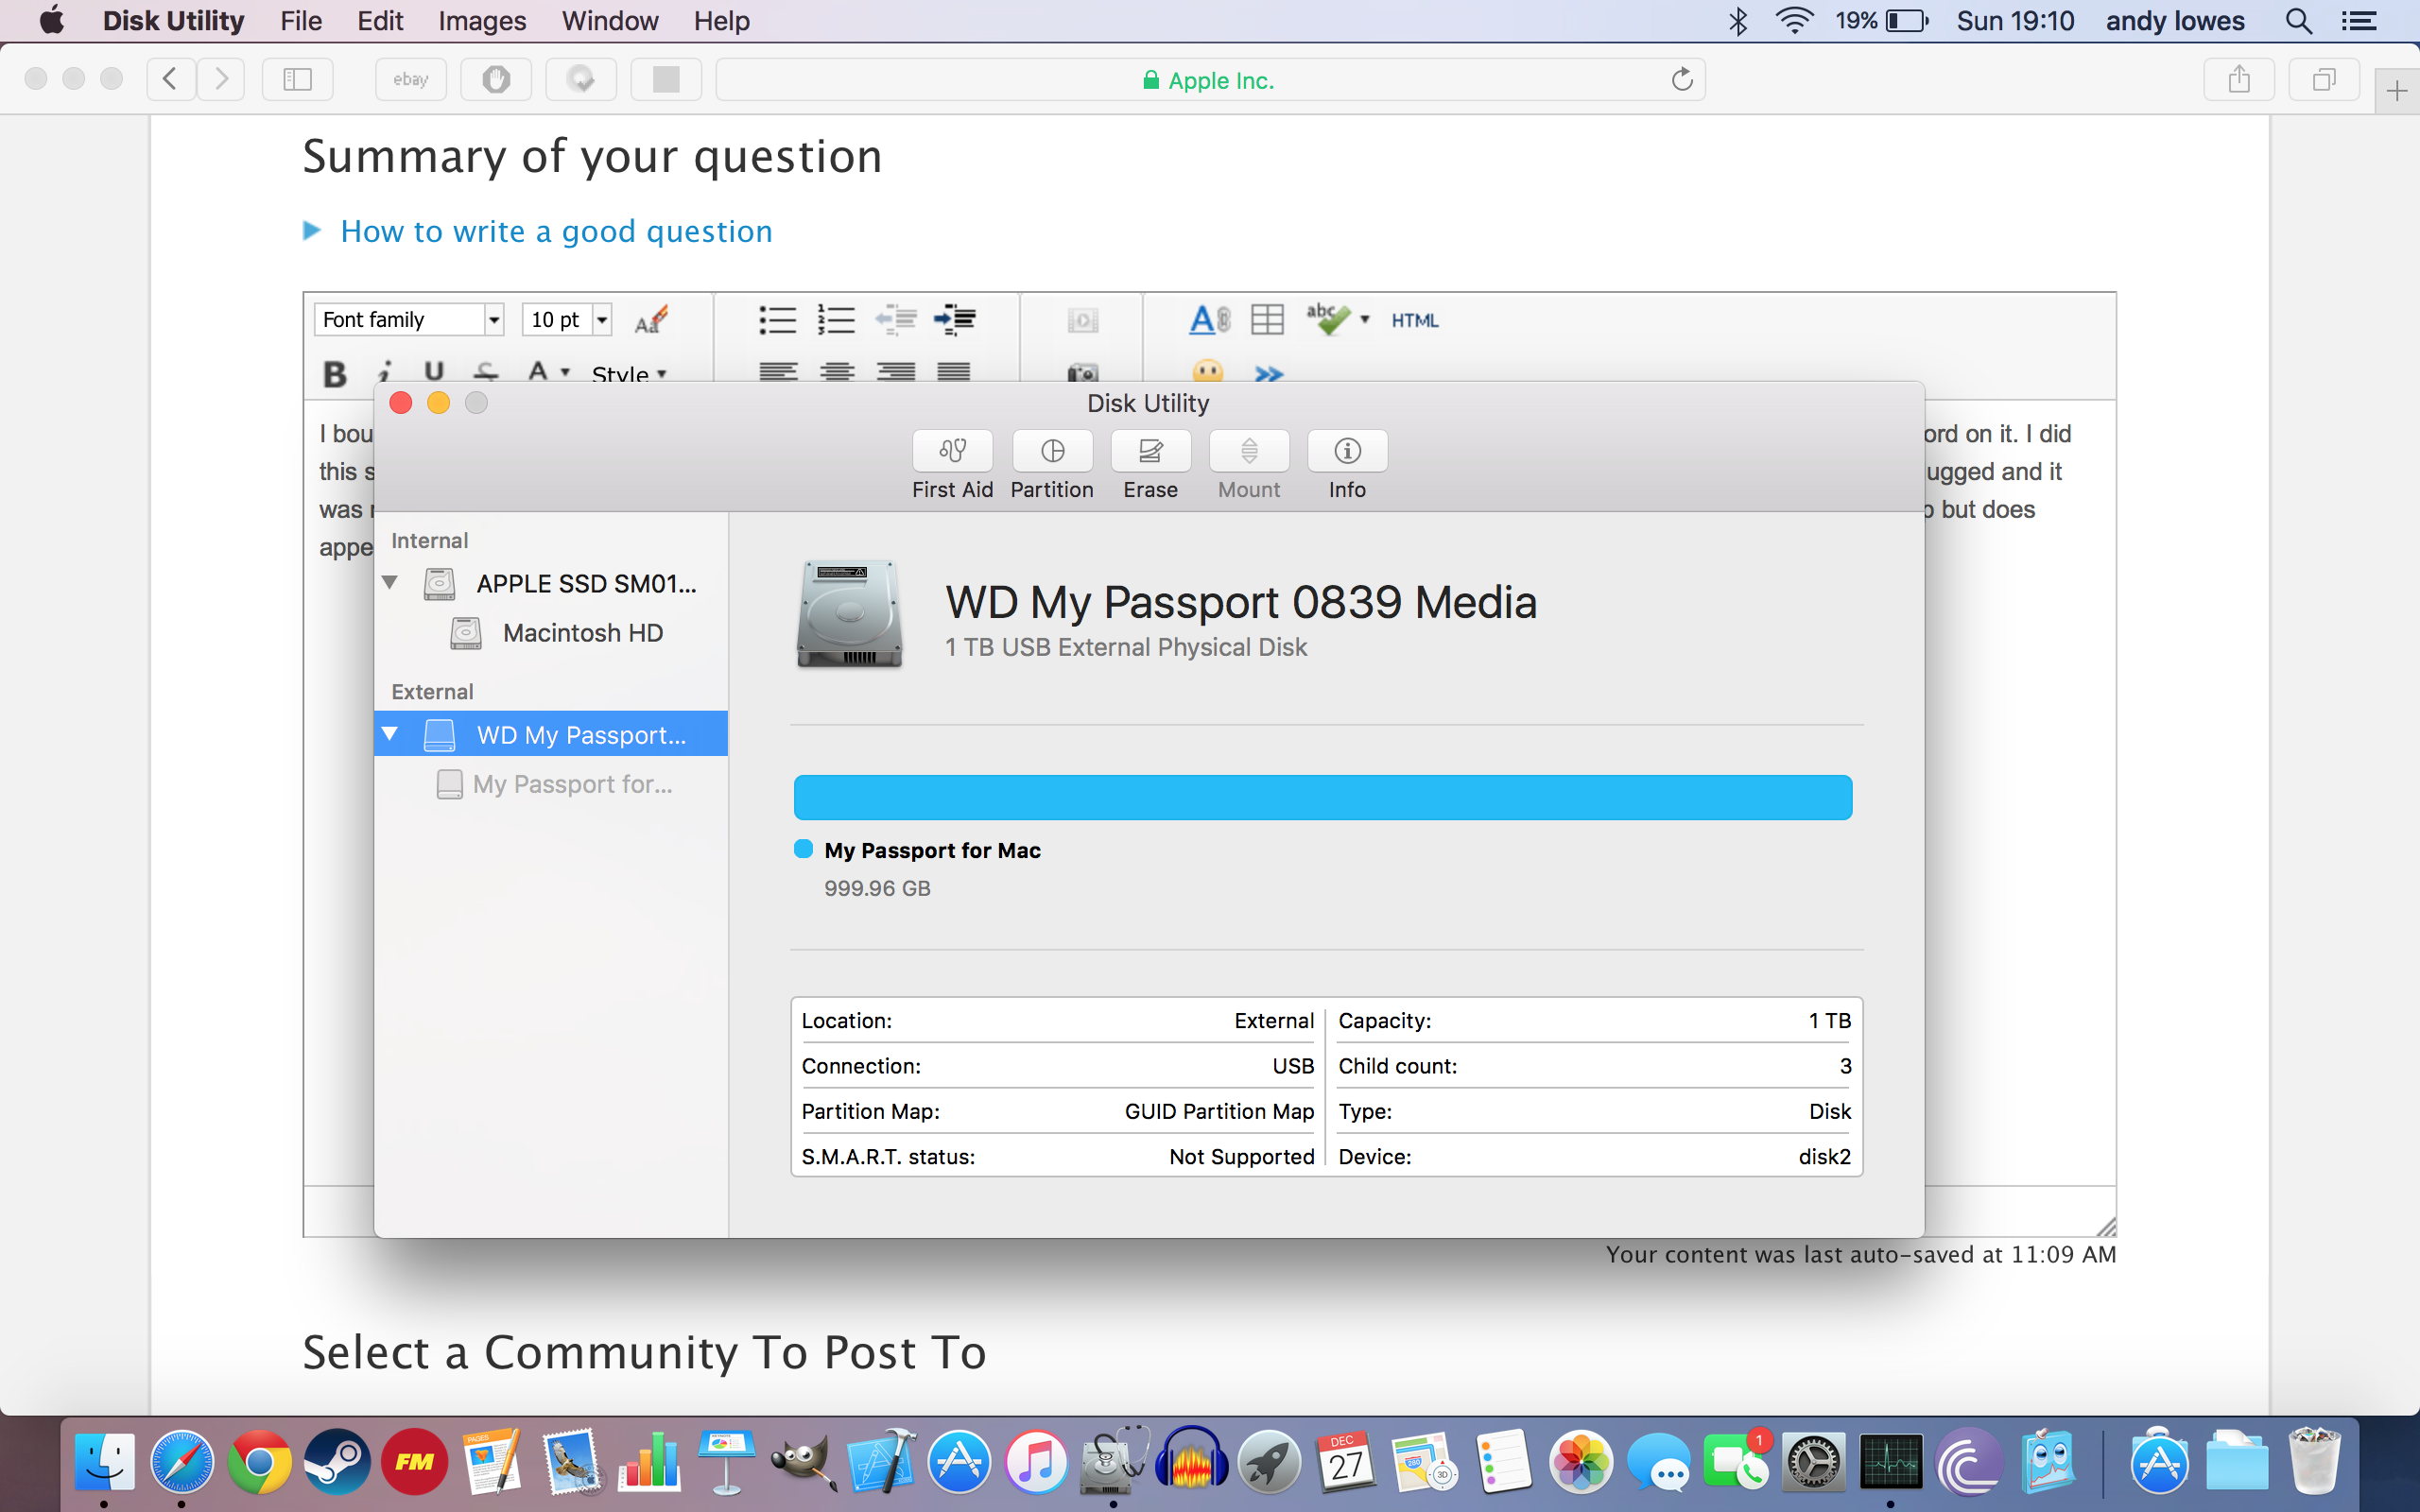Insert a bulleted list
Image resolution: width=2420 pixels, height=1512 pixels.
[x=777, y=319]
